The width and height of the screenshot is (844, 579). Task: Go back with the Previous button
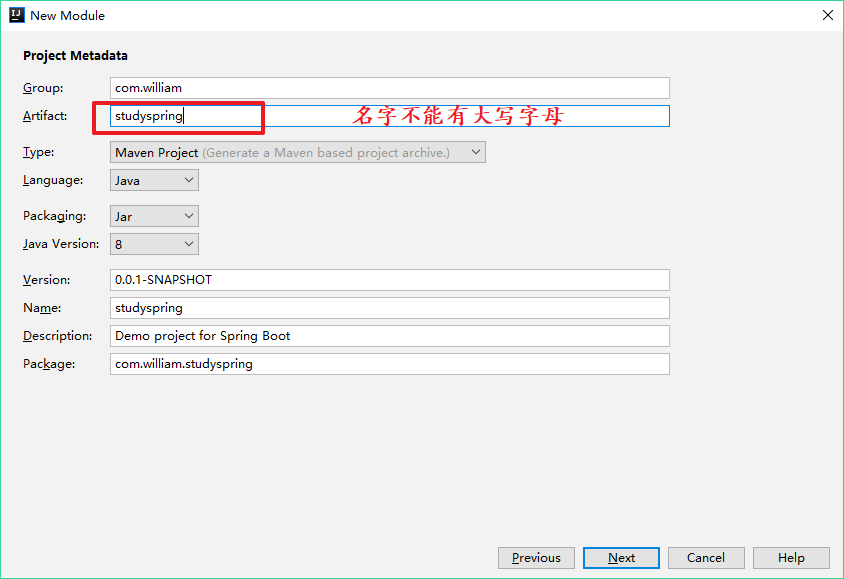tap(536, 558)
